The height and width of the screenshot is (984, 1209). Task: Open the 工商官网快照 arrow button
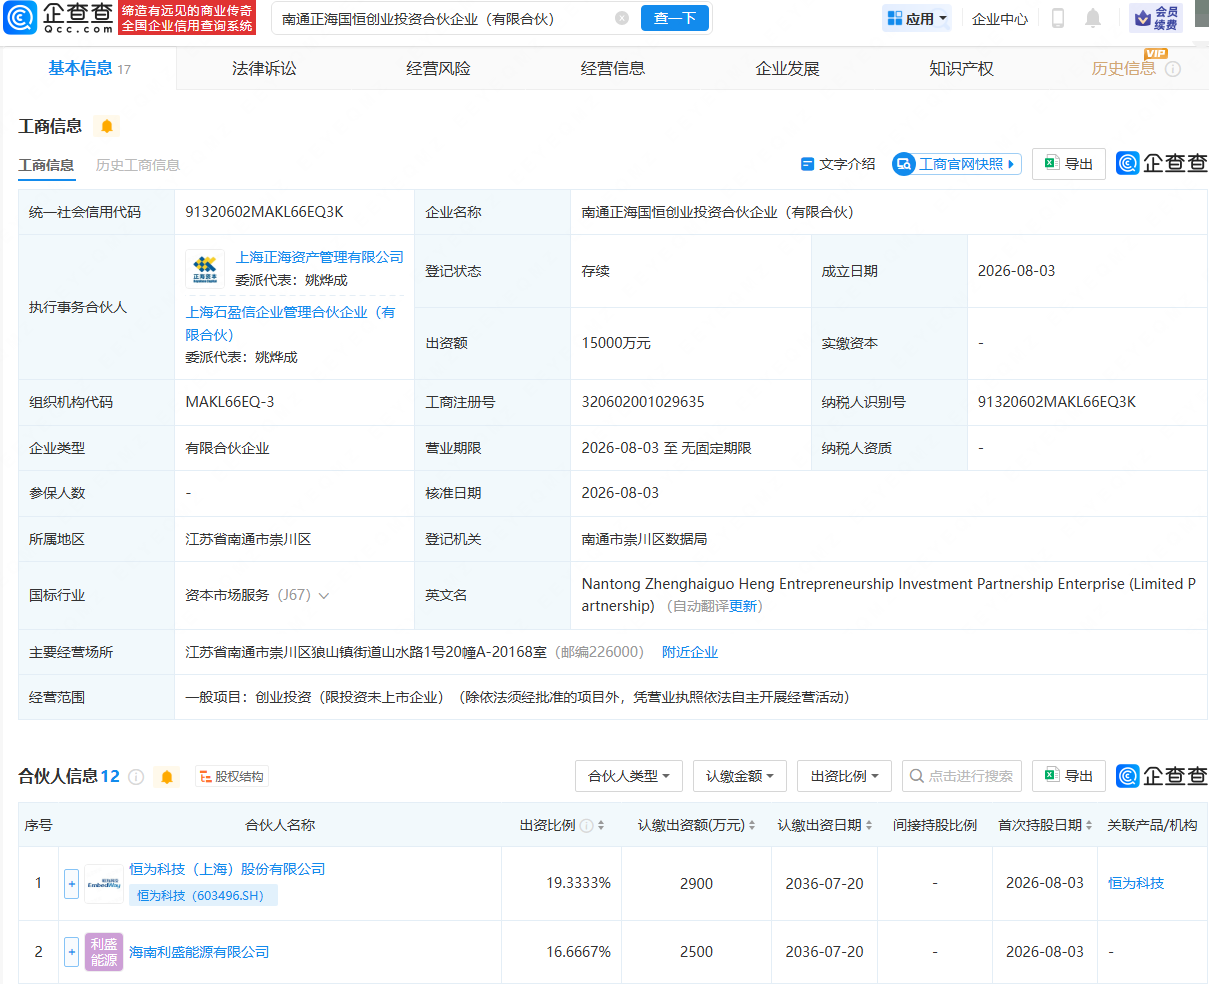point(957,164)
